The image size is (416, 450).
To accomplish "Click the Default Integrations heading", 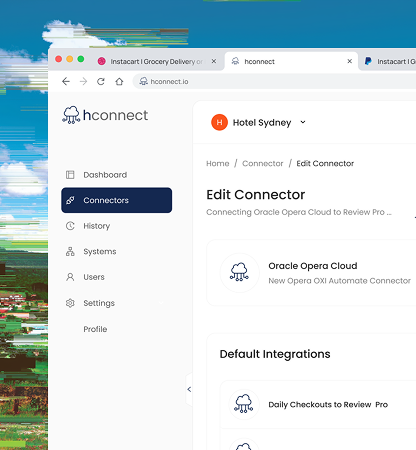I will click(275, 354).
